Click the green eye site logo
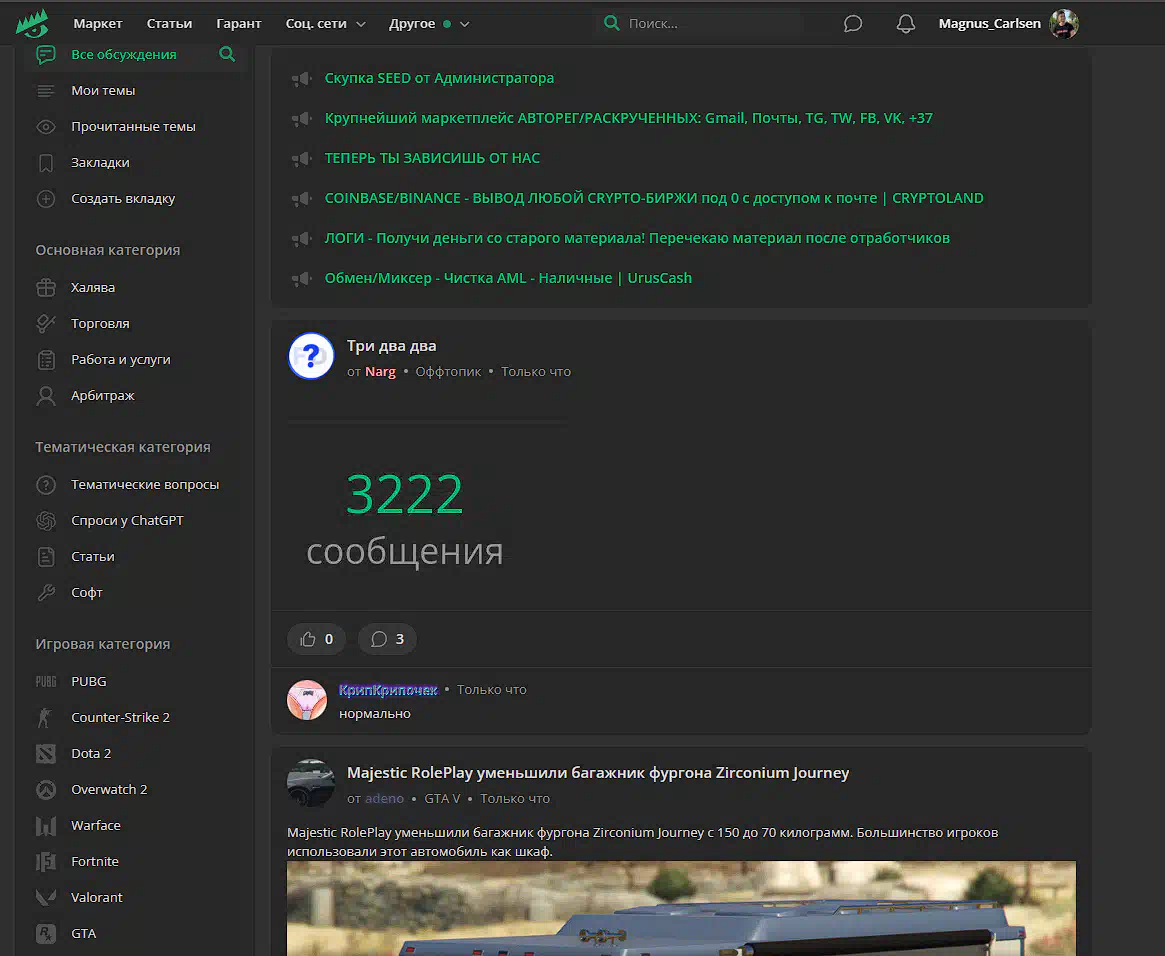Viewport: 1165px width, 956px height. point(33,24)
